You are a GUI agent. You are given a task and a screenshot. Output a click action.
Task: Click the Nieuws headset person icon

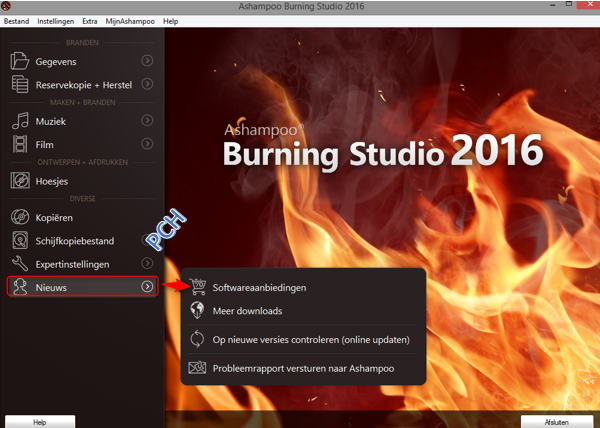coord(20,286)
